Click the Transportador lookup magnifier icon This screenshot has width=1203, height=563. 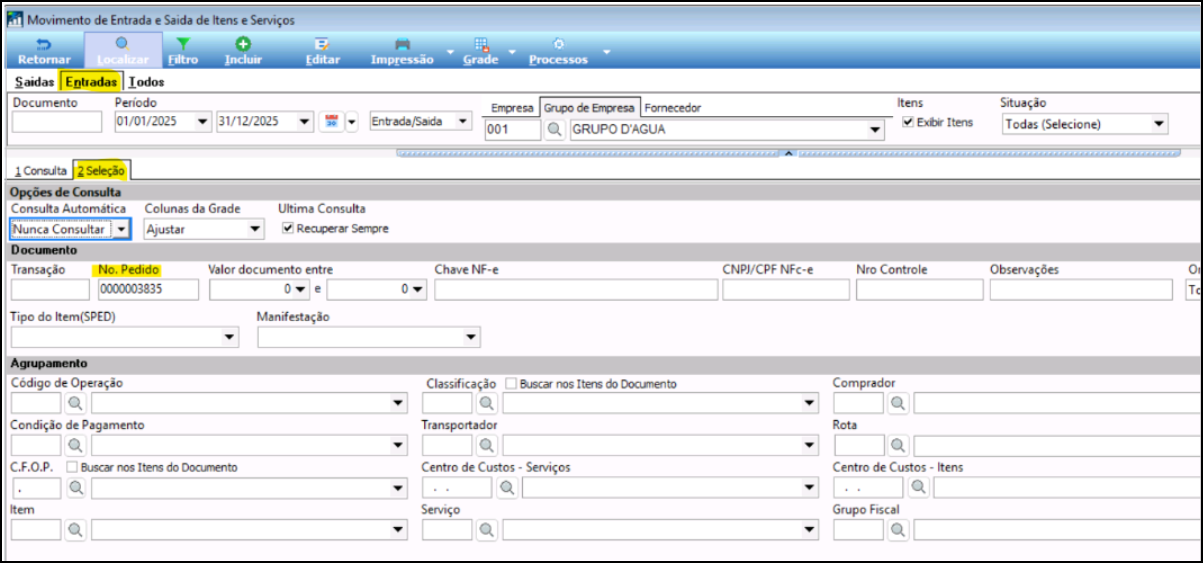486,445
